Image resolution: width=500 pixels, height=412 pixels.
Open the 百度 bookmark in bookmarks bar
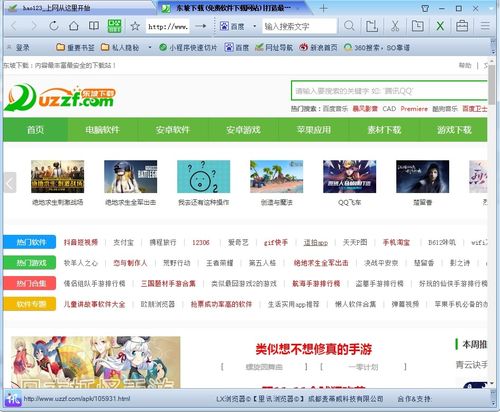(237, 48)
